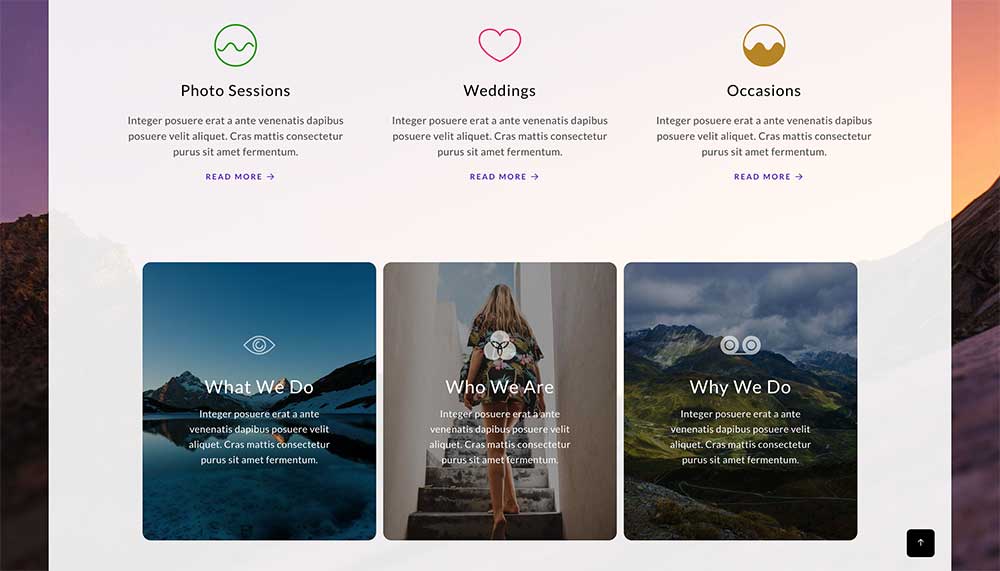Click the double-circle icon above Why We Do
The width and height of the screenshot is (1000, 571).
(x=740, y=345)
